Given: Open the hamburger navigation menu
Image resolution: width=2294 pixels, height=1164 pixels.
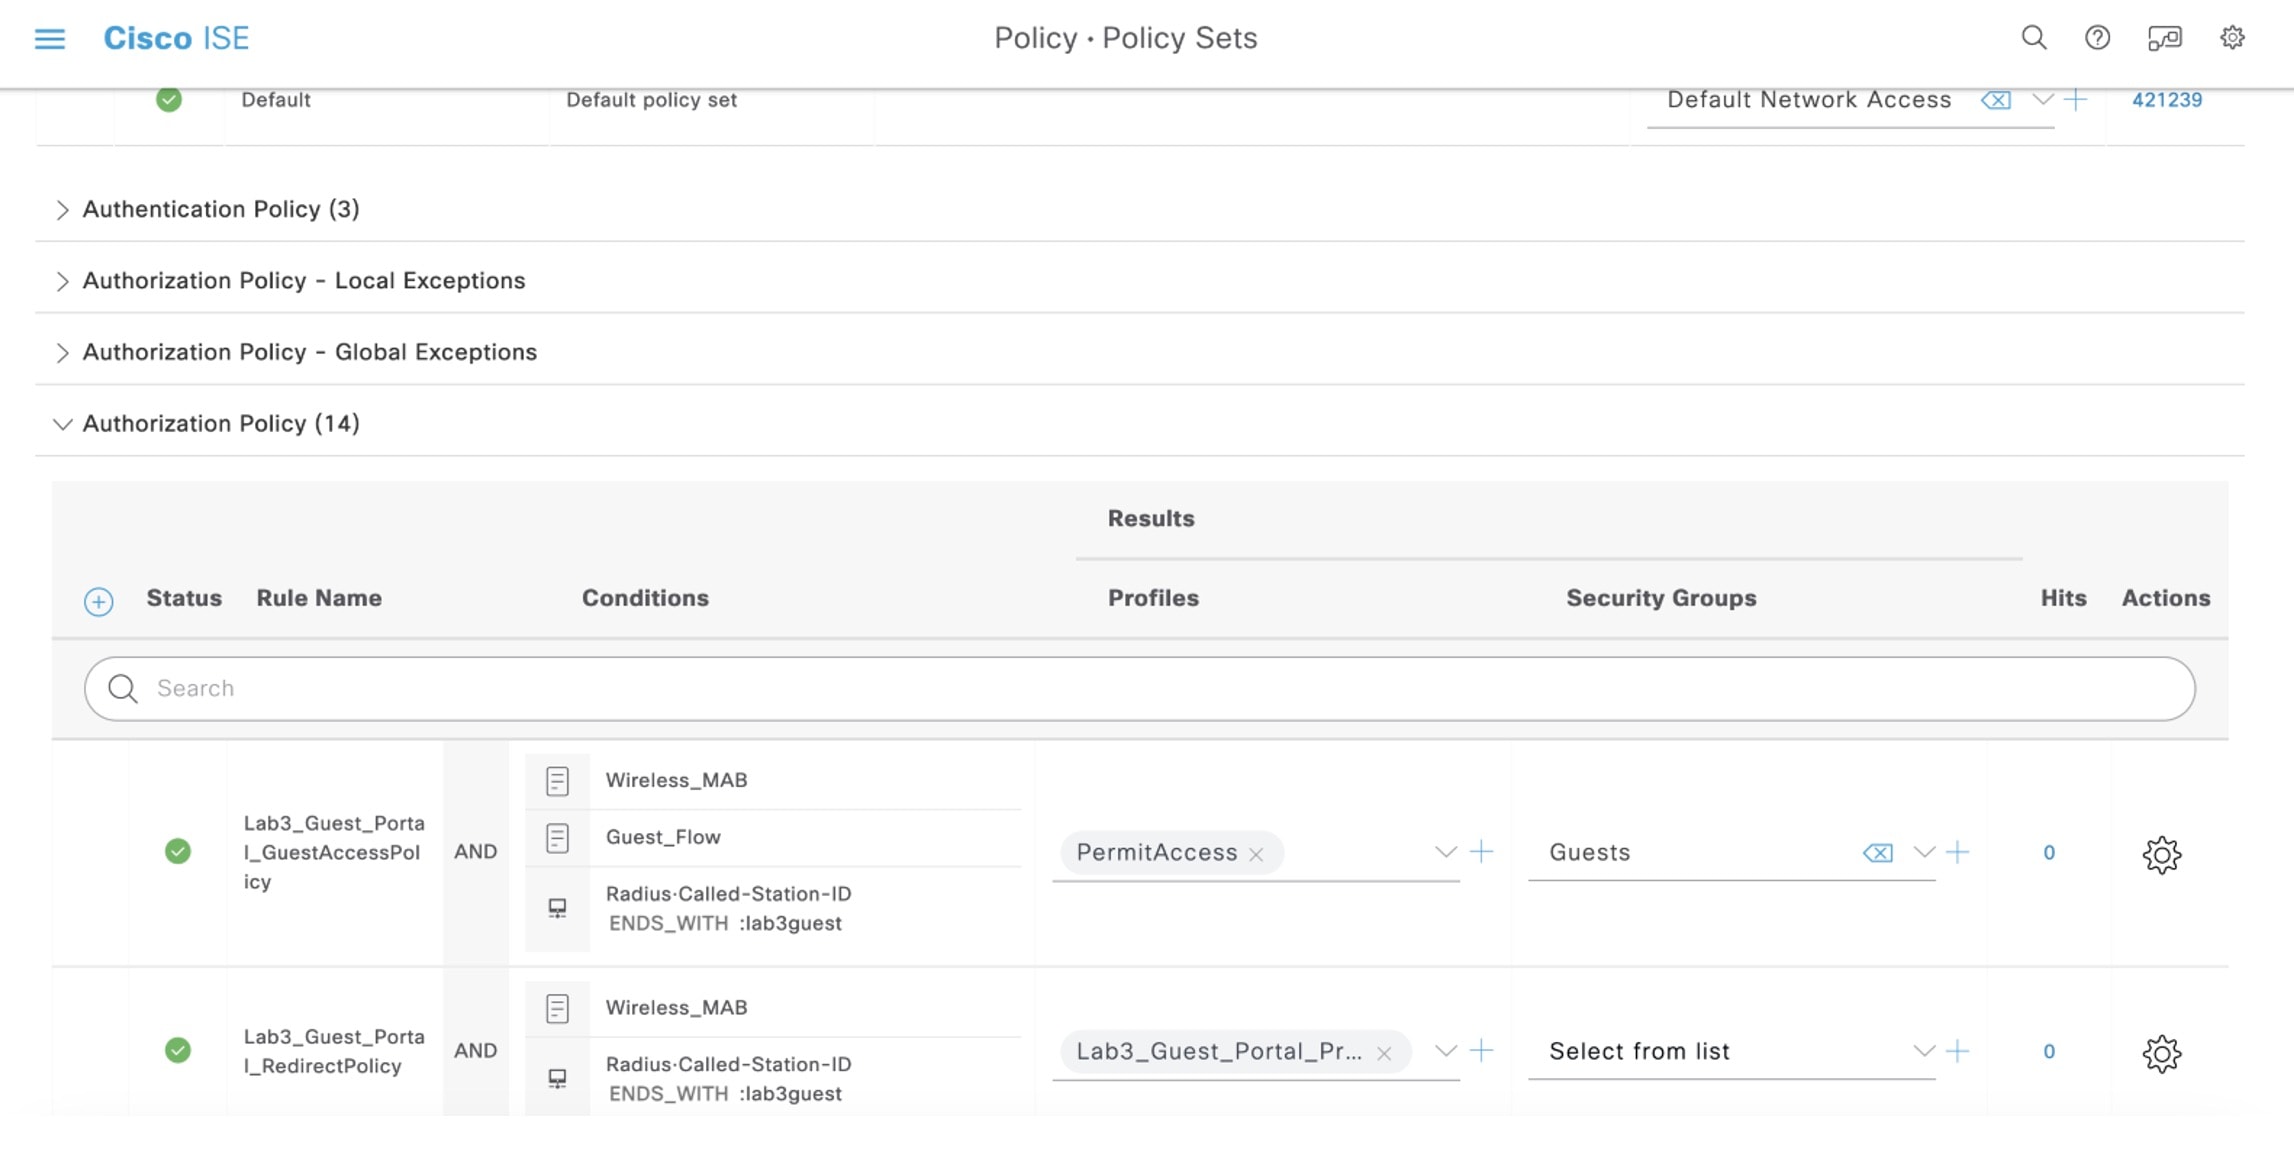Looking at the screenshot, I should pos(49,38).
